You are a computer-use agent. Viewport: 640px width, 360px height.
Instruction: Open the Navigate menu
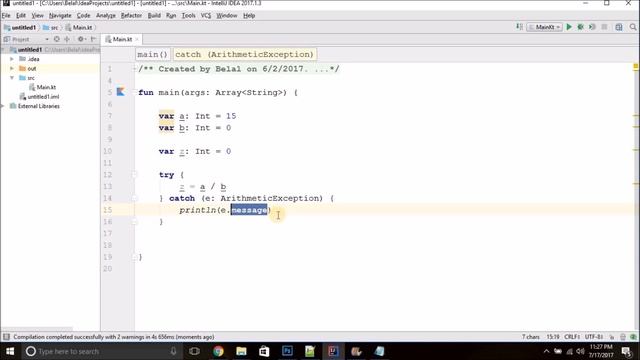pos(60,16)
